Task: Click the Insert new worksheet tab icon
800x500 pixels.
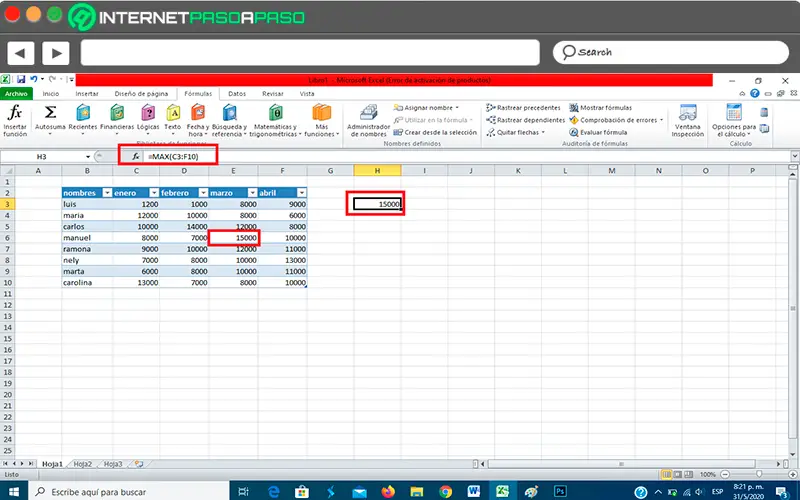Action: [x=139, y=464]
